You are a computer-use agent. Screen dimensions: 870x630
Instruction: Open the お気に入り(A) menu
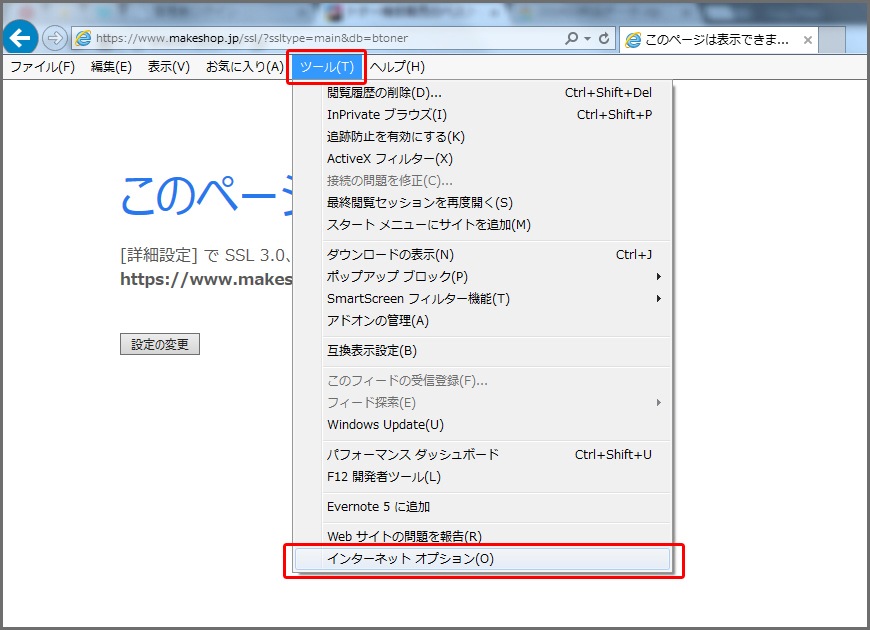click(244, 67)
